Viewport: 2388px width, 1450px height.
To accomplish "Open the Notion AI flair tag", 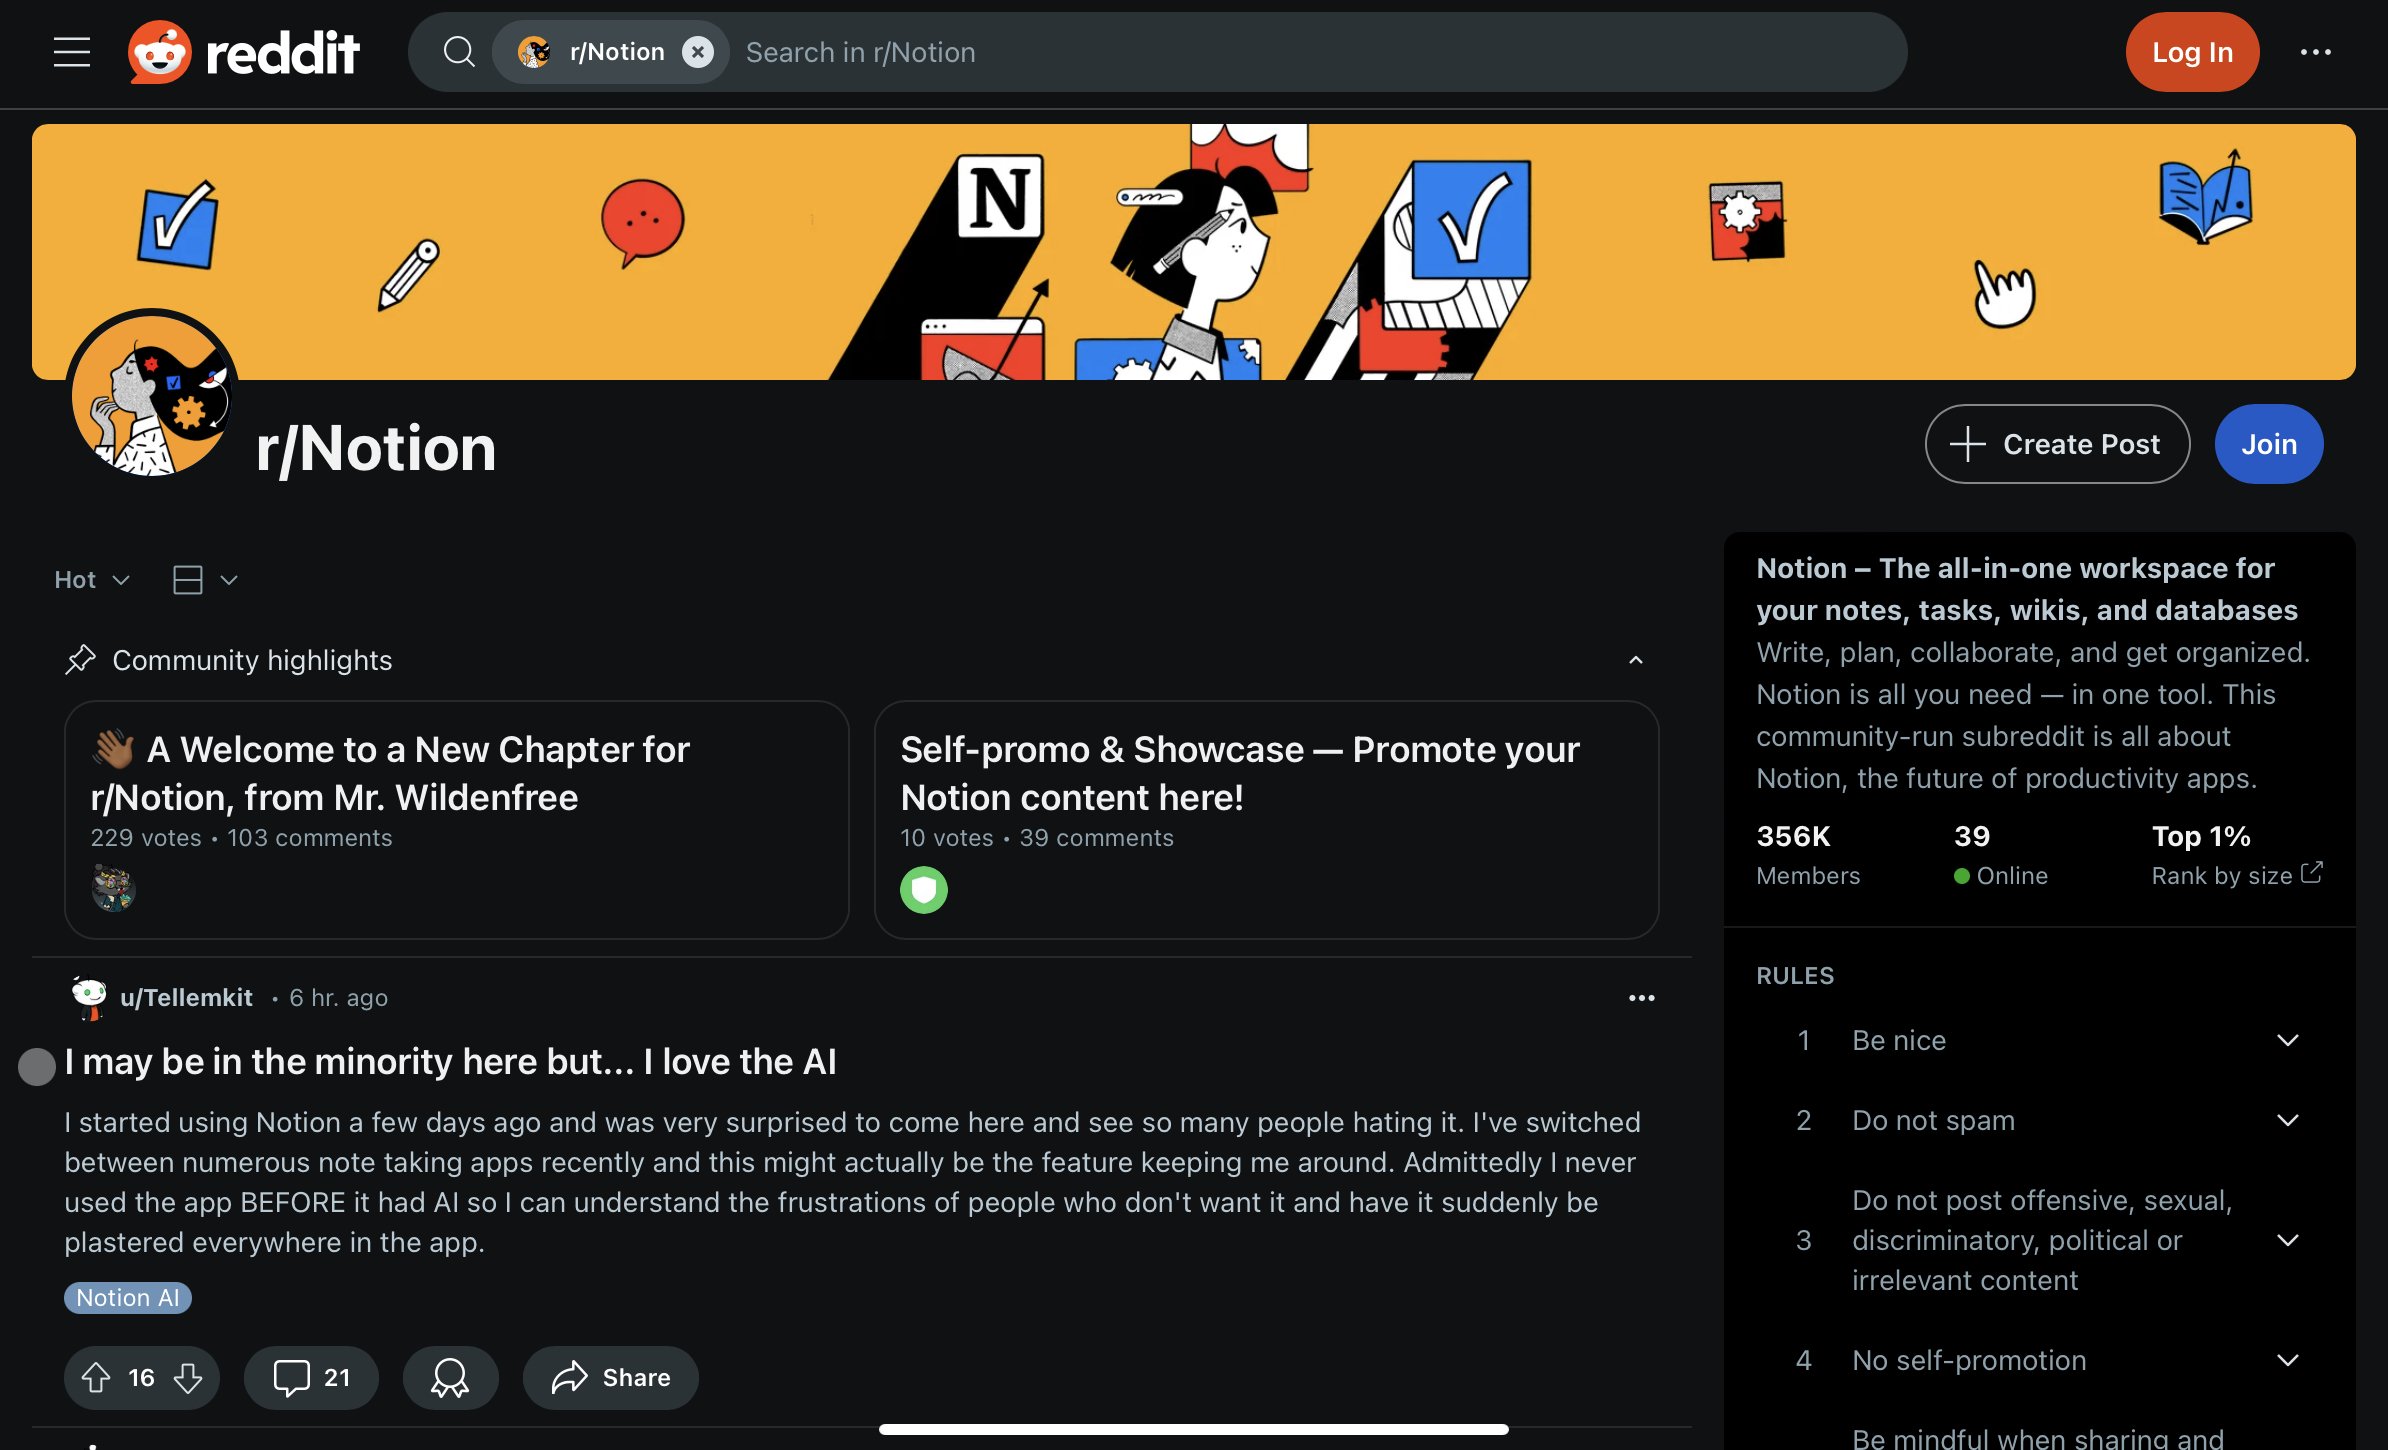I will pyautogui.click(x=127, y=1297).
